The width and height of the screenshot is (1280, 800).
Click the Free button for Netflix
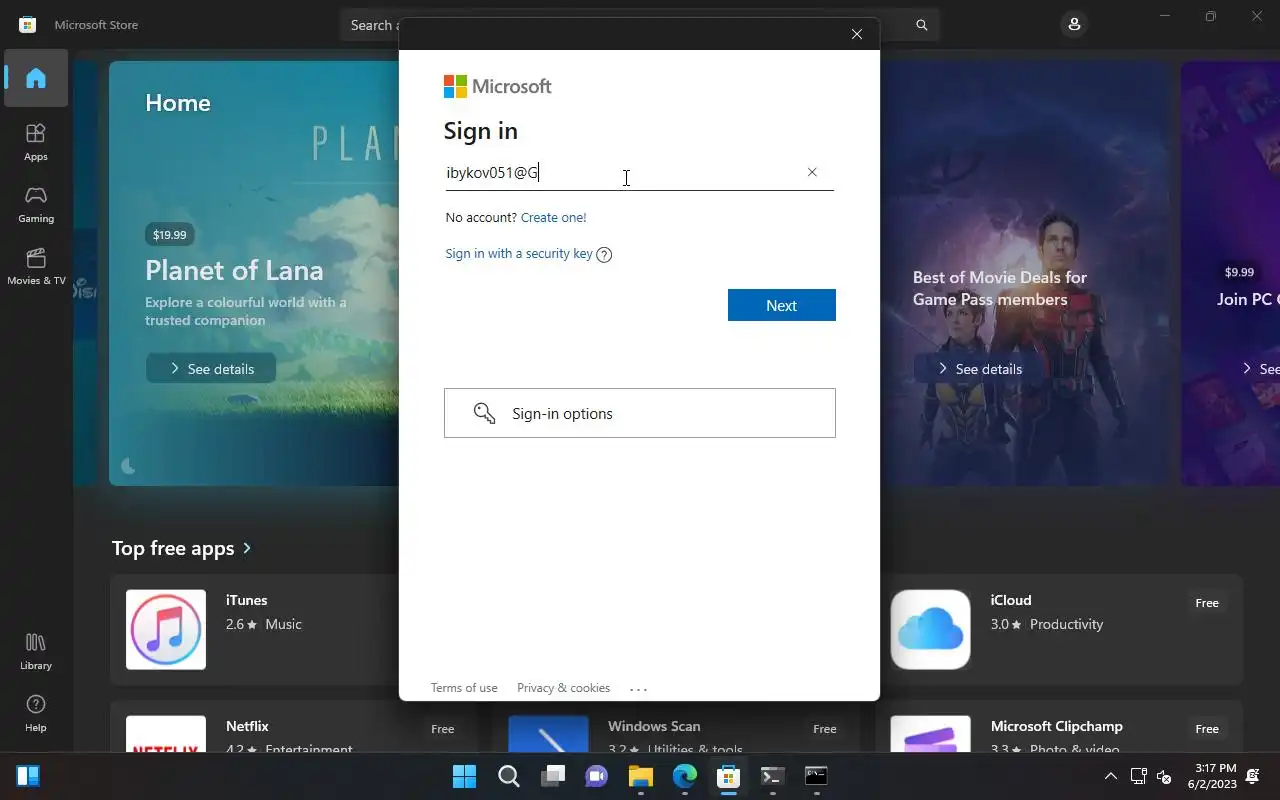pos(443,729)
